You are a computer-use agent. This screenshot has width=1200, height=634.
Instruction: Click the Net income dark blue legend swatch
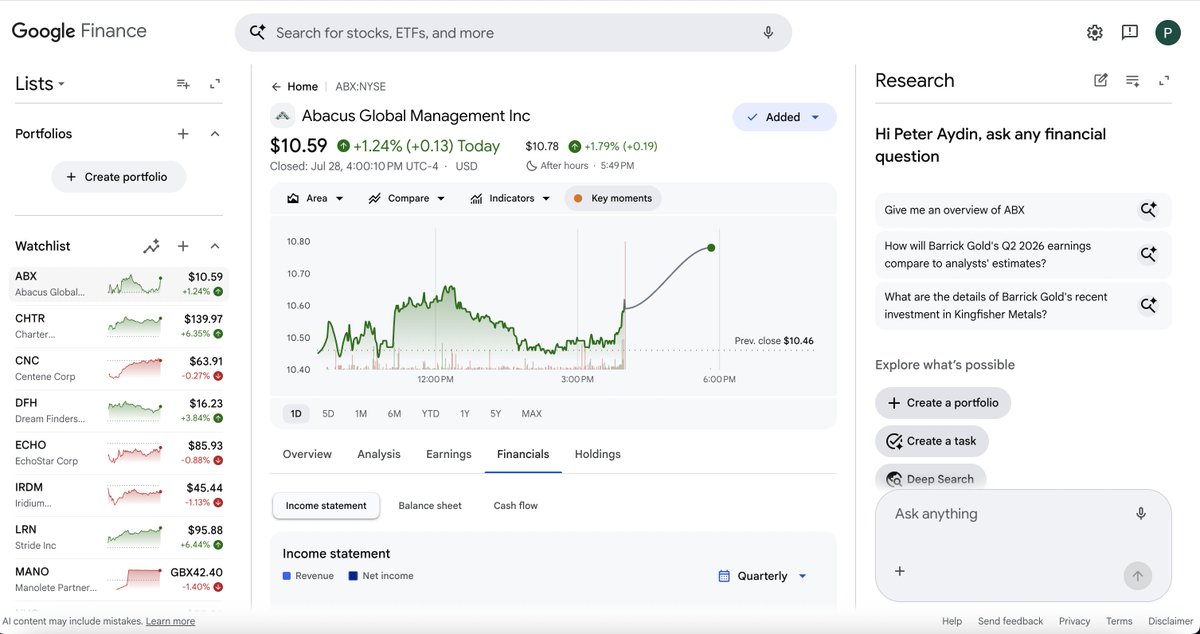[353, 576]
